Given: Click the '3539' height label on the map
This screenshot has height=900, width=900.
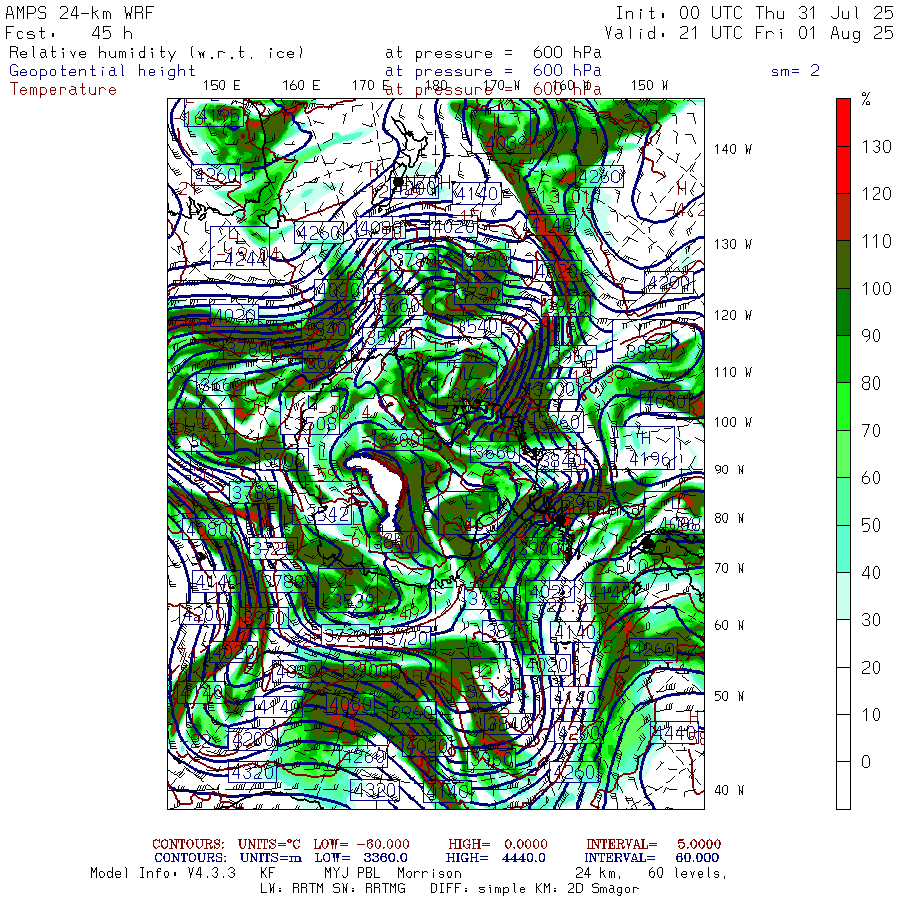Looking at the screenshot, I should tap(354, 600).
